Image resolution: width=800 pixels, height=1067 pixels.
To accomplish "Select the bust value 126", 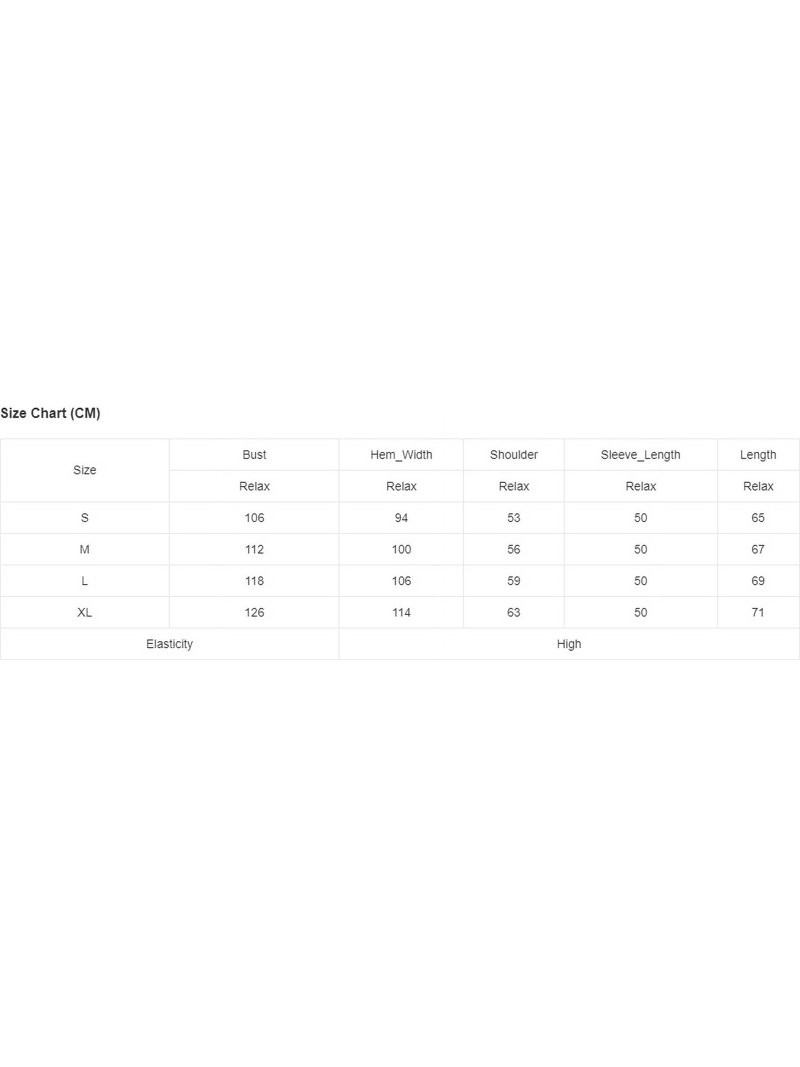I will coord(254,612).
